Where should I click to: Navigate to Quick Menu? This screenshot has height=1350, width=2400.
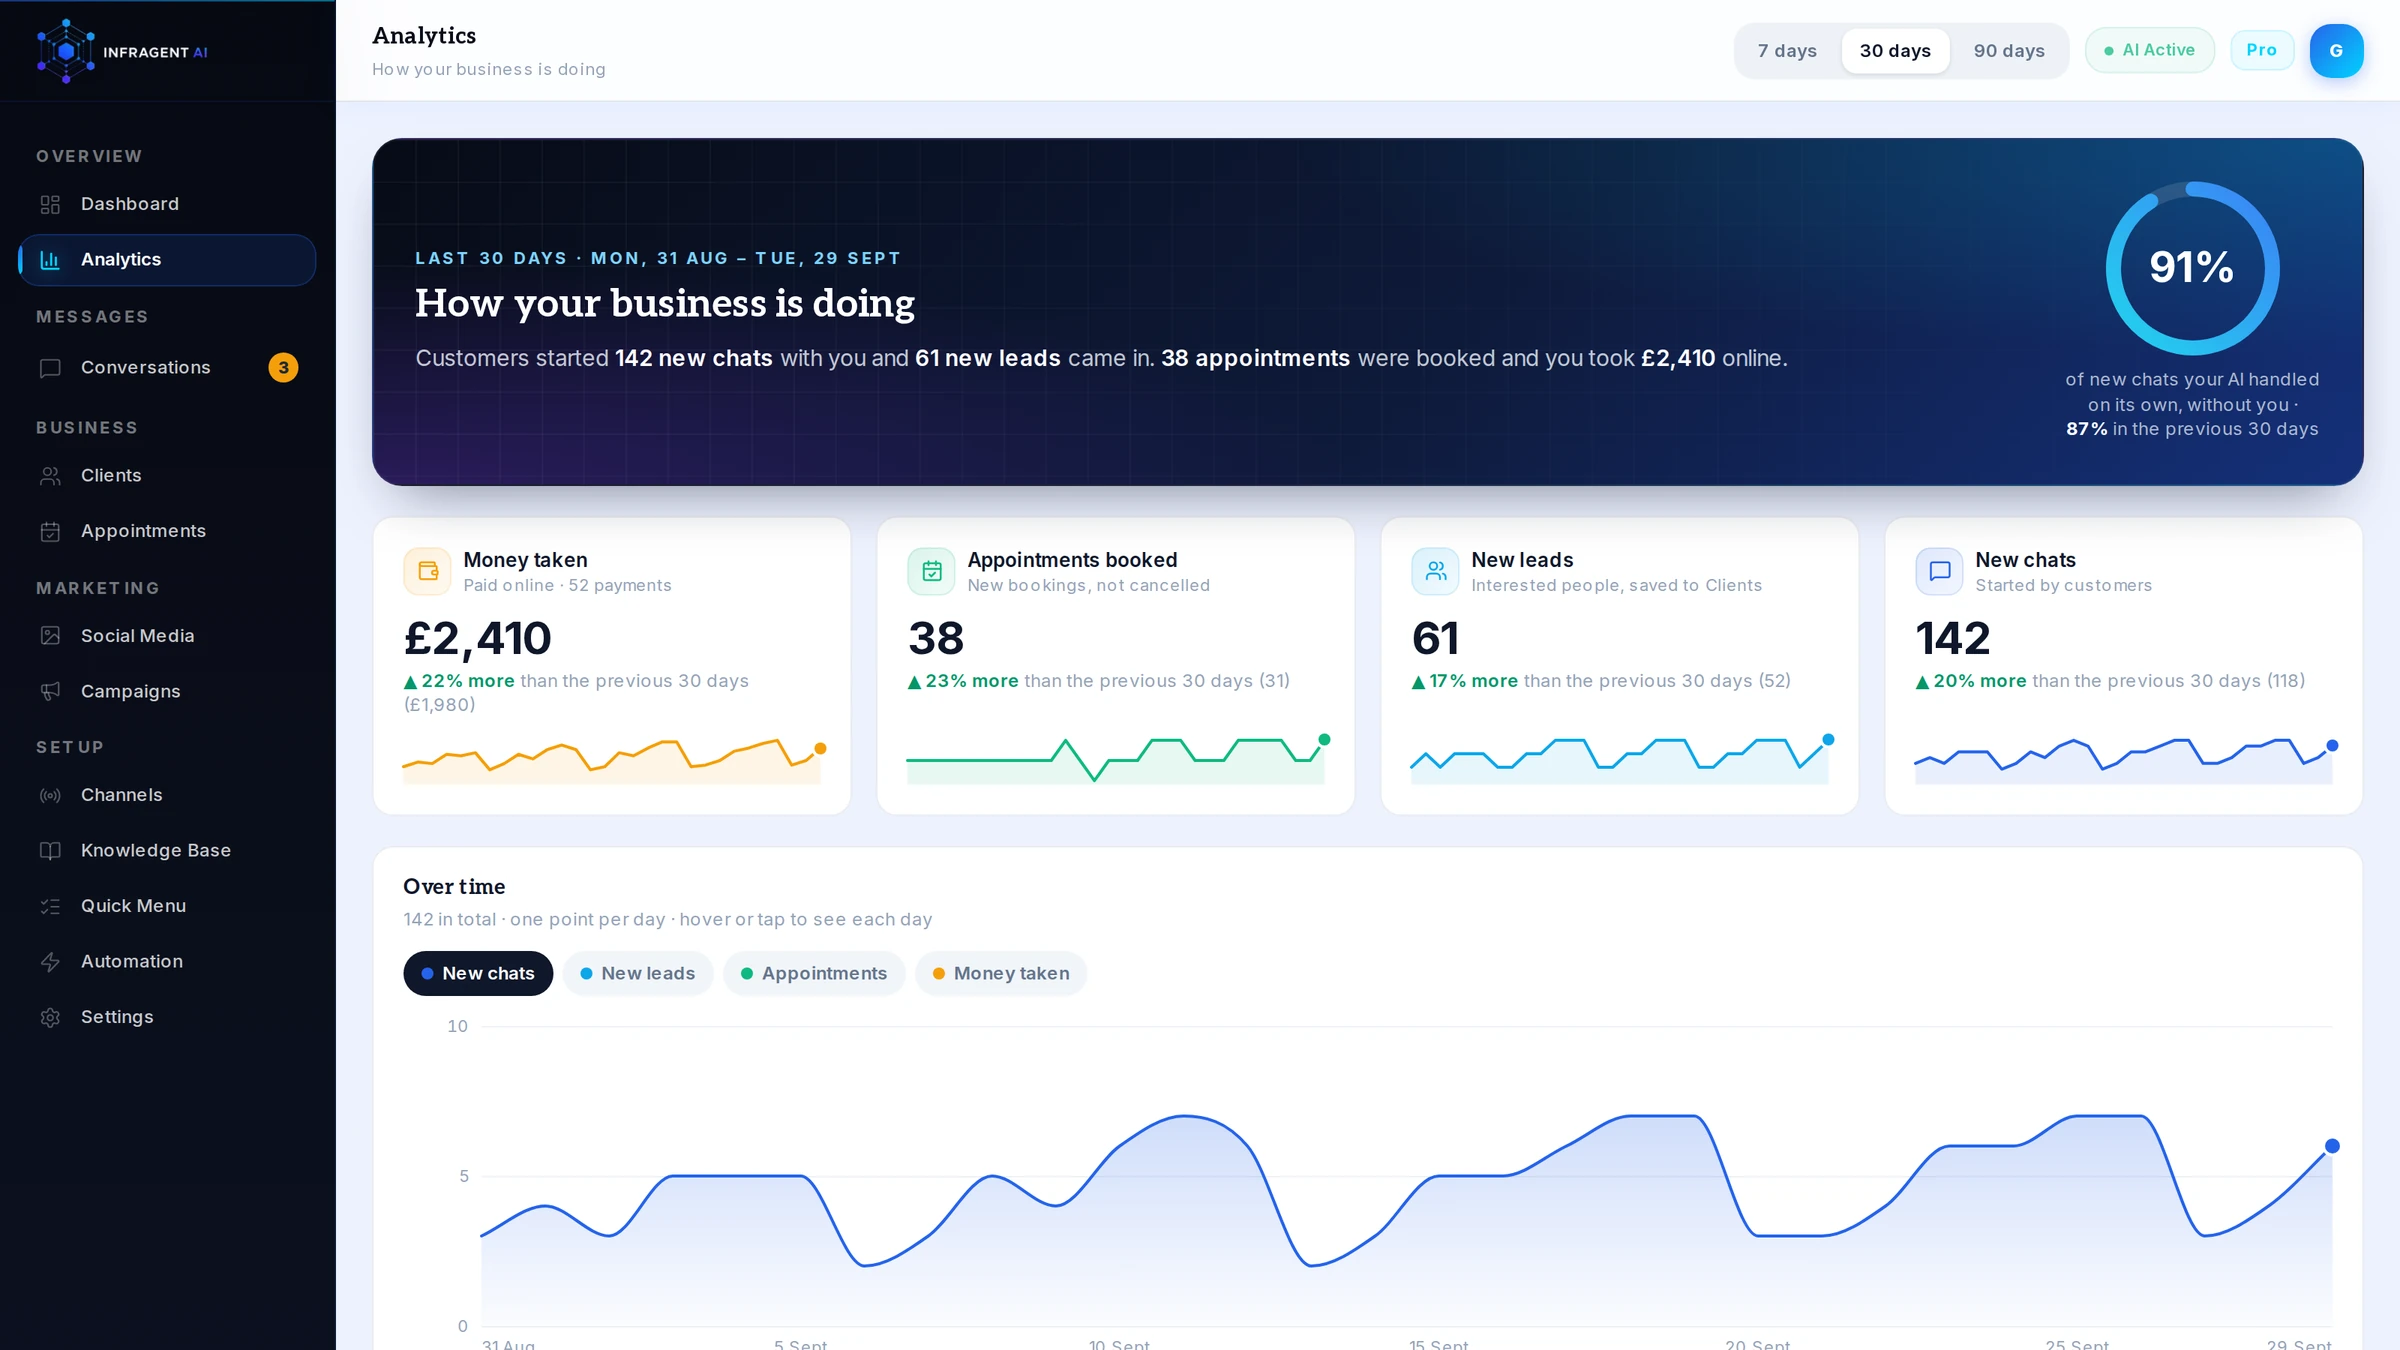tap(167, 906)
